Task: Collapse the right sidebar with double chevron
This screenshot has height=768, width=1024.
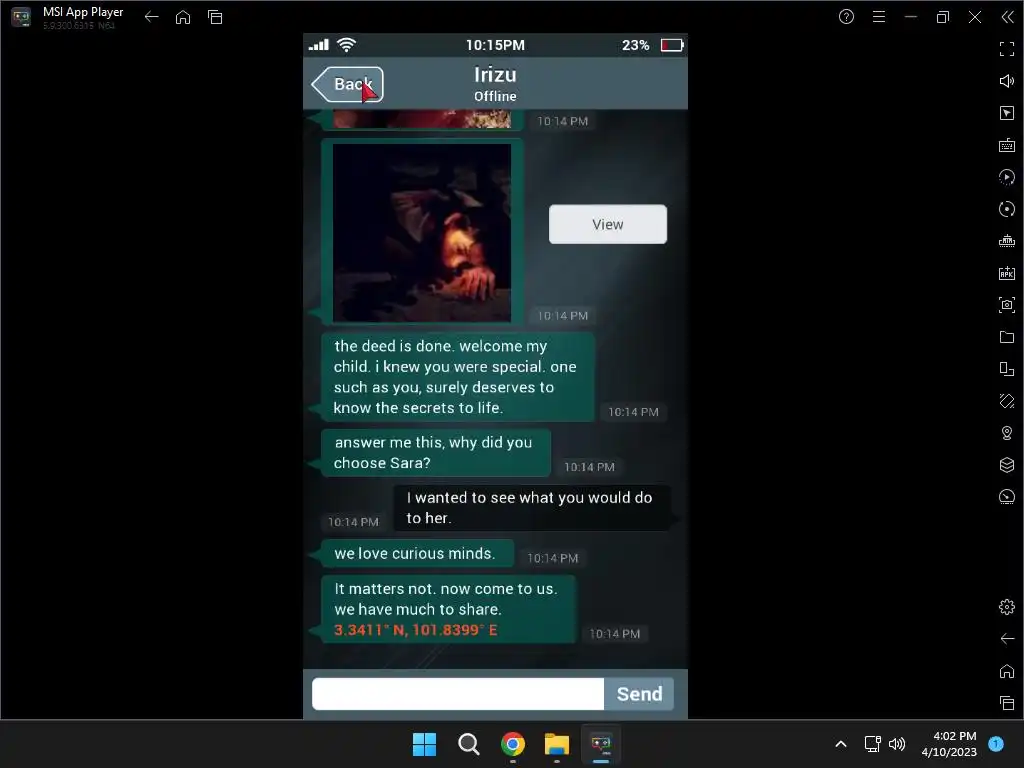Action: click(1007, 17)
